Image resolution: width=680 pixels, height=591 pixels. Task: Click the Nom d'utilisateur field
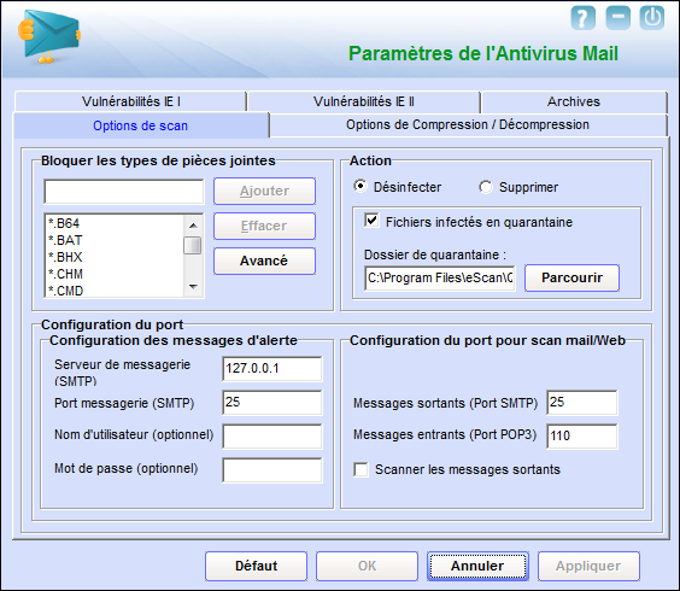[272, 436]
